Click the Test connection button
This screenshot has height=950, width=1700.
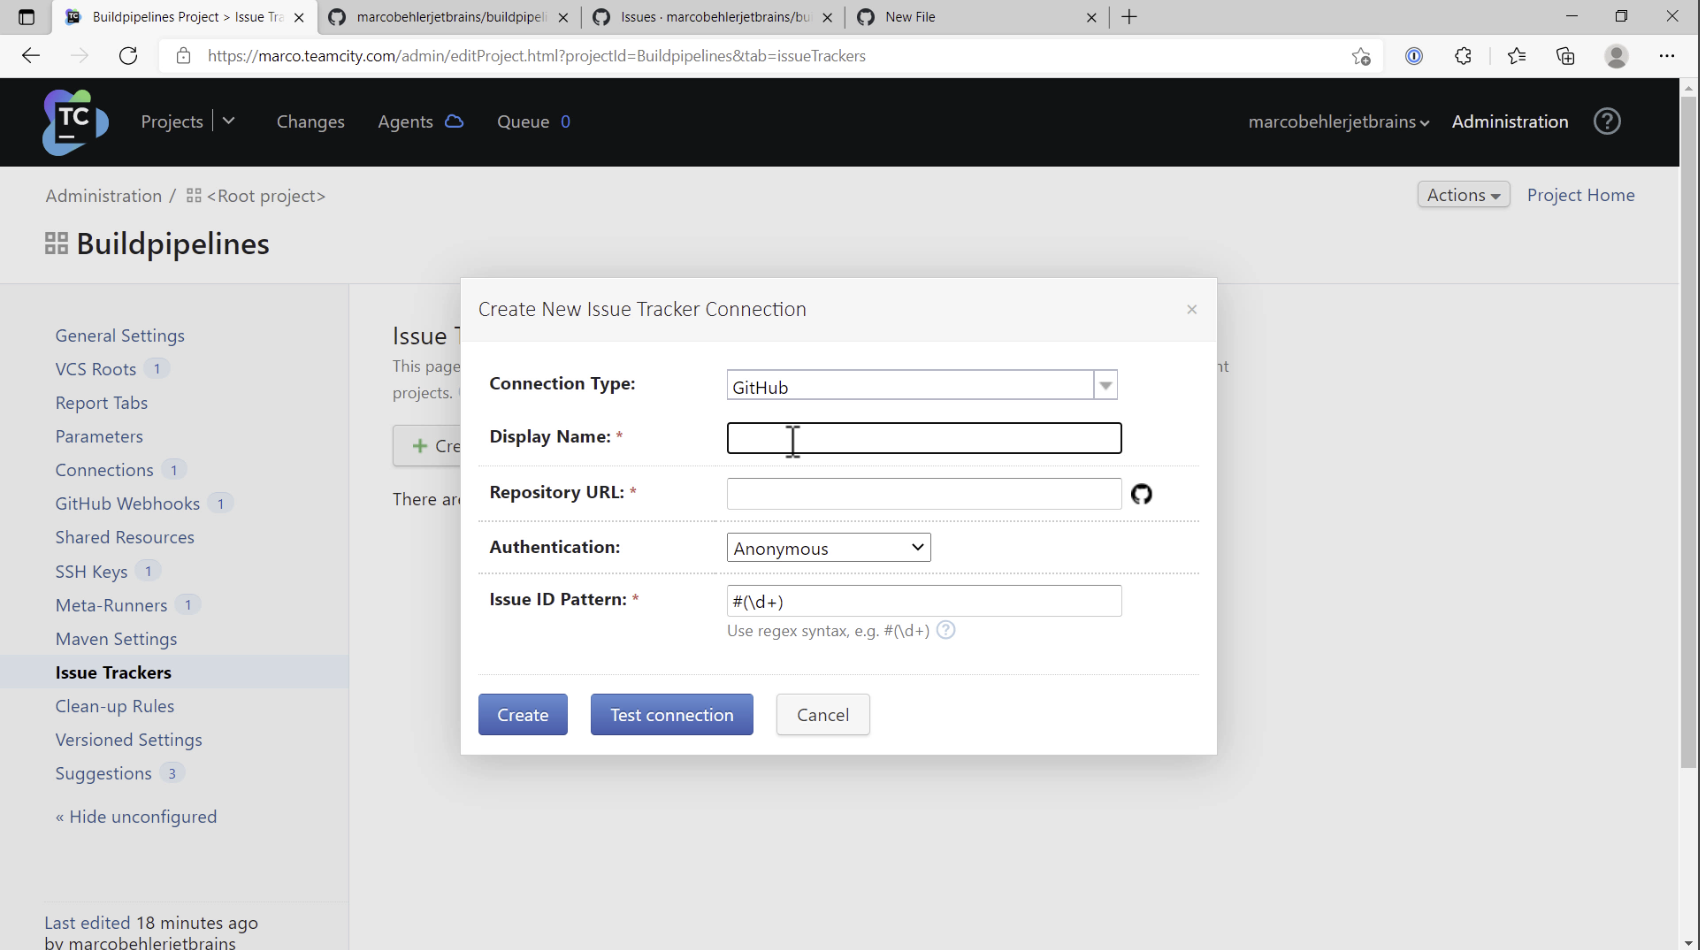[671, 714]
